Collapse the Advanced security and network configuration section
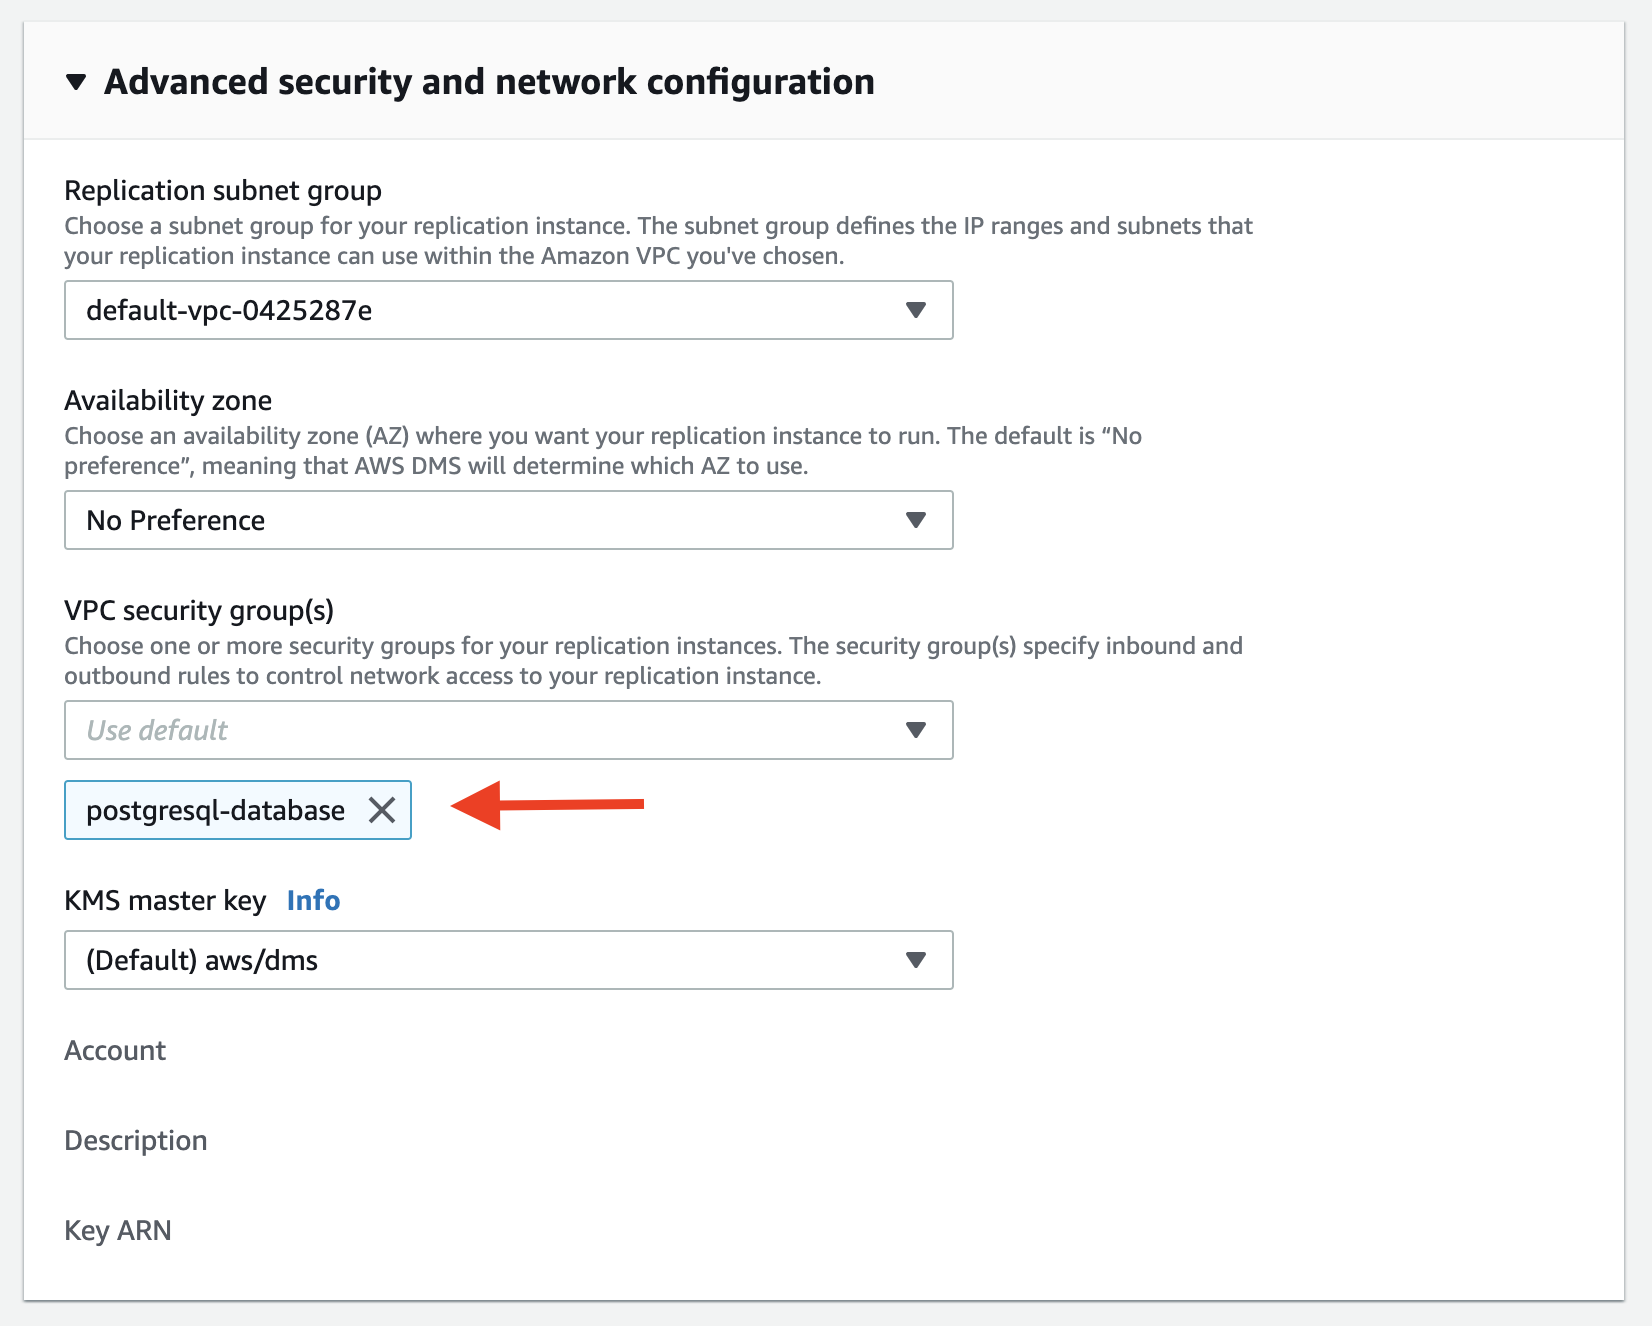The width and height of the screenshot is (1652, 1326). [x=76, y=82]
